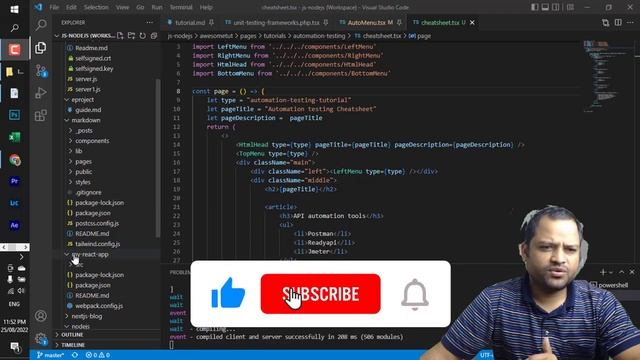This screenshot has width=640, height=360.
Task: Open guide.md file
Action: pos(88,110)
